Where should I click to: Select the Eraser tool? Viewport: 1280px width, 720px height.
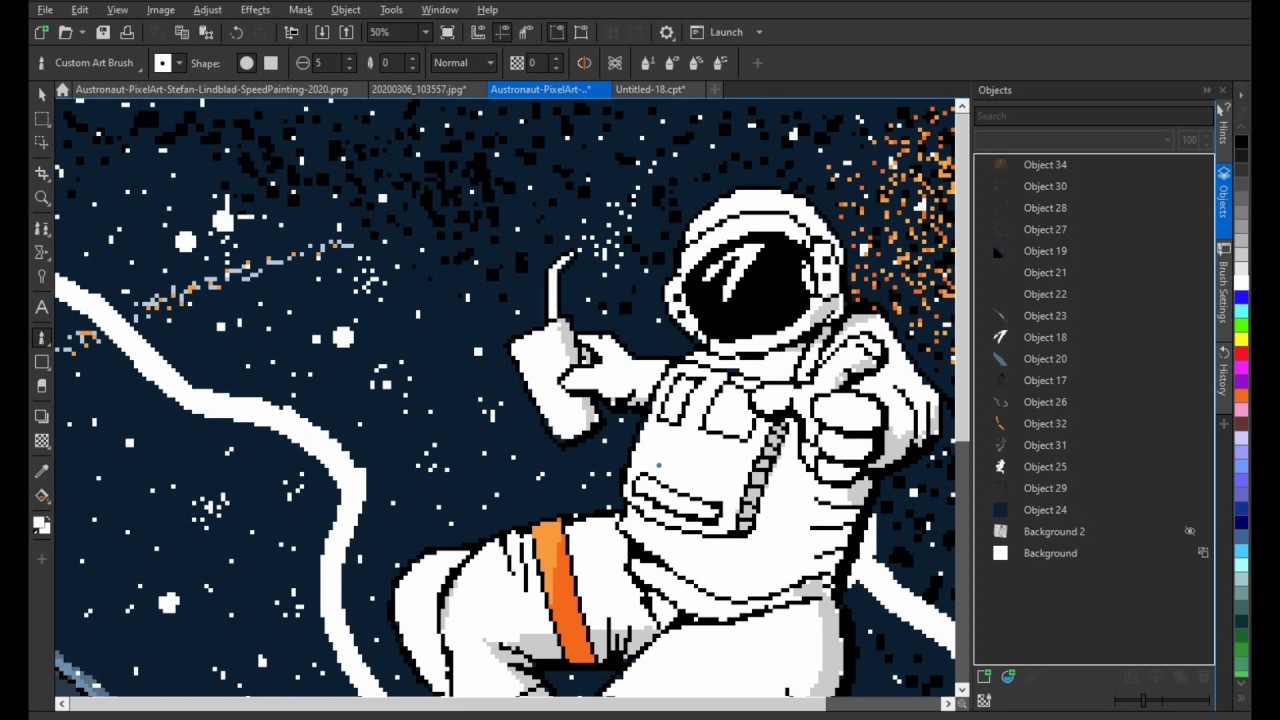(x=41, y=386)
